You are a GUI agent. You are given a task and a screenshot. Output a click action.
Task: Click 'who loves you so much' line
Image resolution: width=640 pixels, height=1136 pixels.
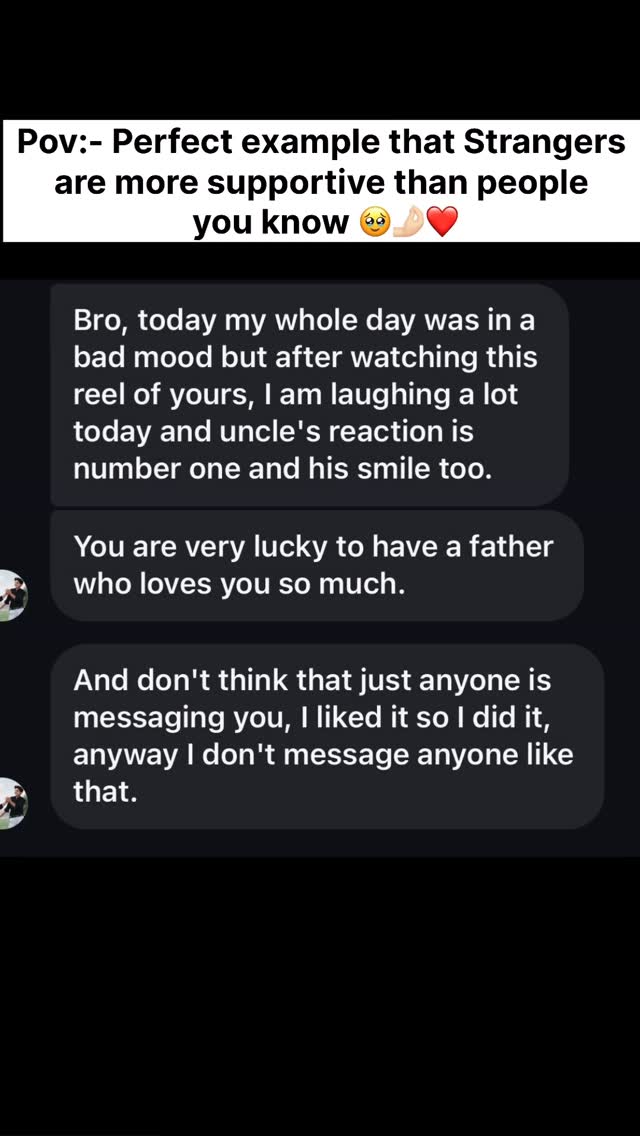pos(239,584)
